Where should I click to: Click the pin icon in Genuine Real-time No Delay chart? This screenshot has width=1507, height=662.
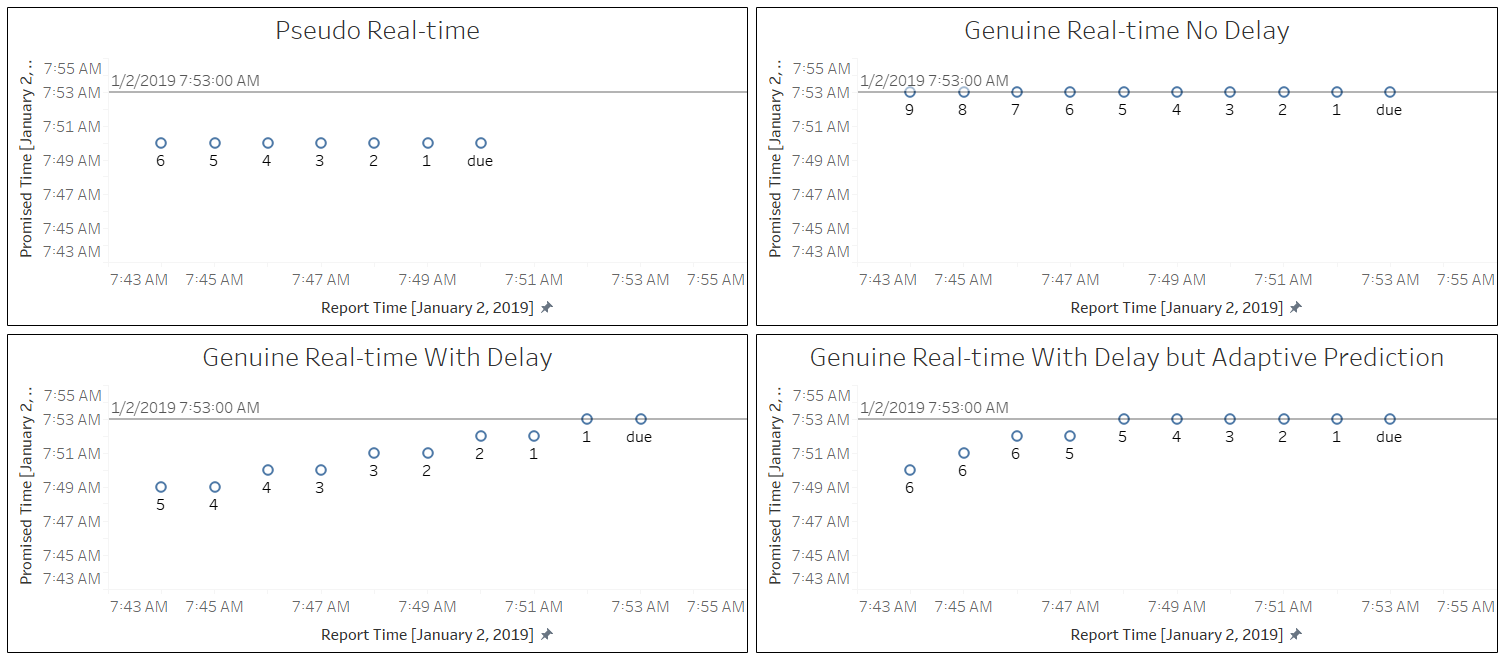tap(1295, 308)
